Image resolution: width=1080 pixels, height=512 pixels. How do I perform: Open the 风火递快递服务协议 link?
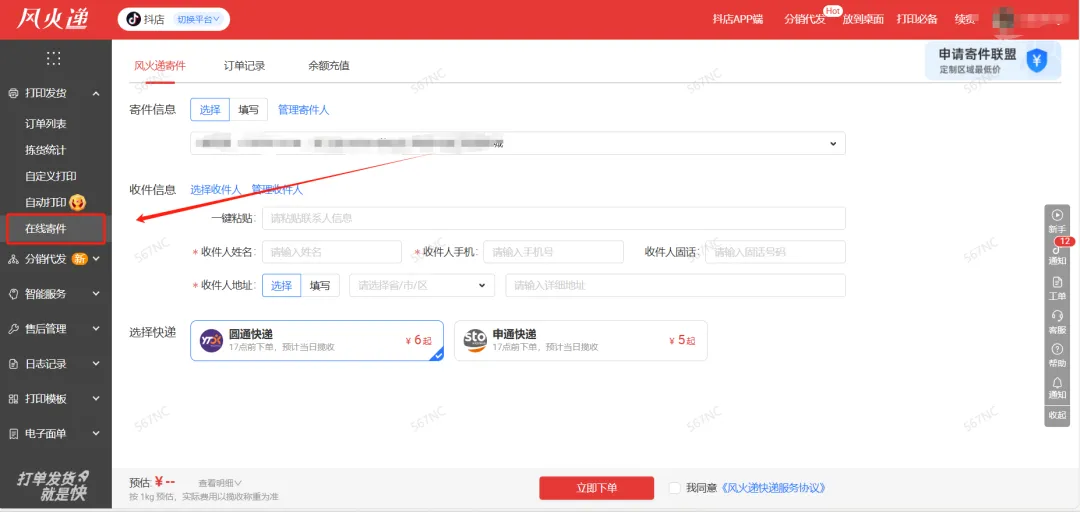point(772,488)
